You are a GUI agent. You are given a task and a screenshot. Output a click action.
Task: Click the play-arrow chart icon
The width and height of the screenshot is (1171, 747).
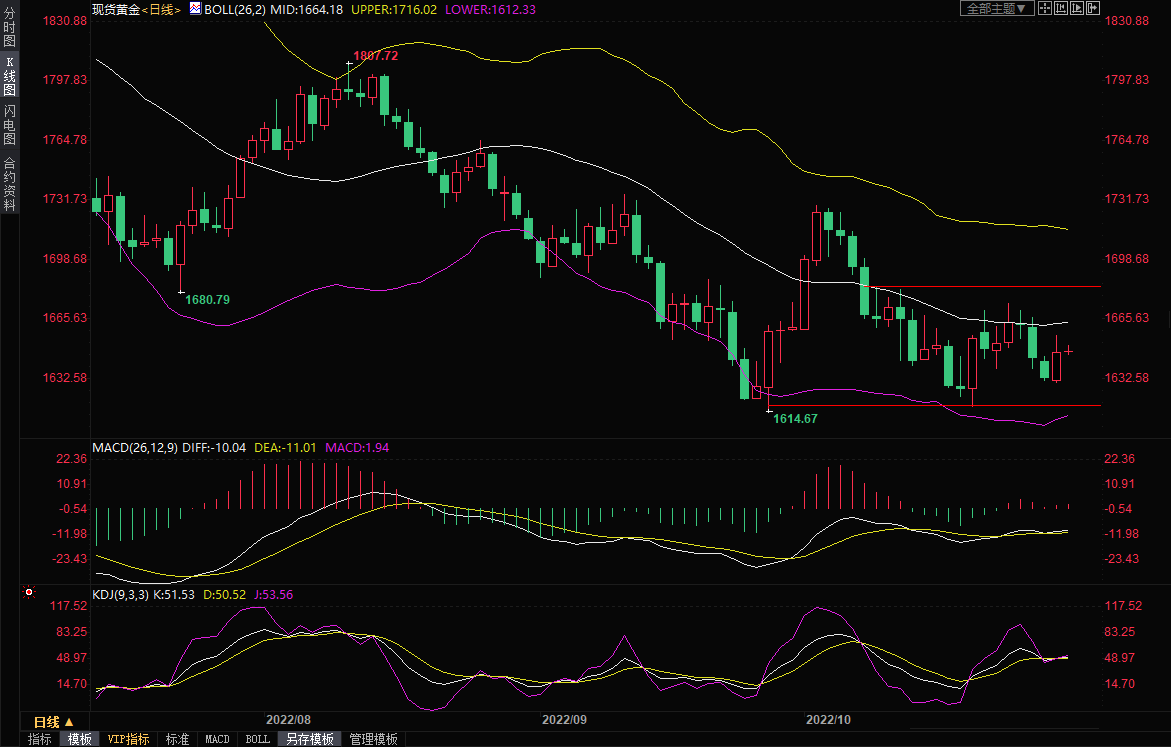point(1077,8)
